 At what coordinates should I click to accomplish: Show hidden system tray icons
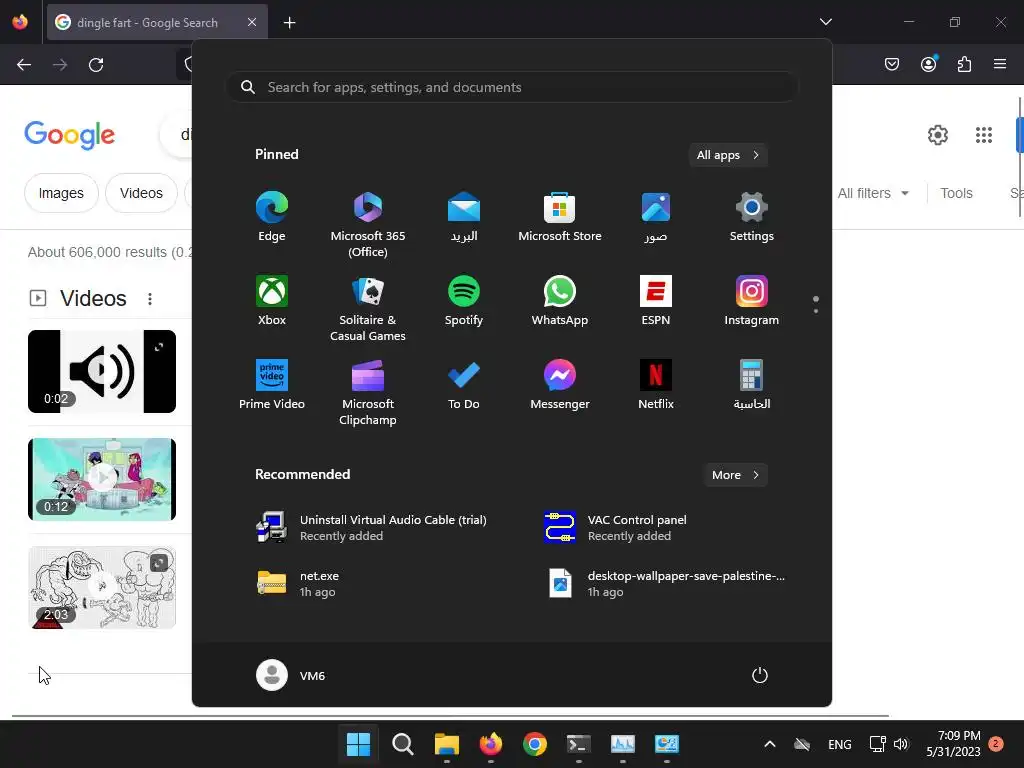pyautogui.click(x=770, y=744)
